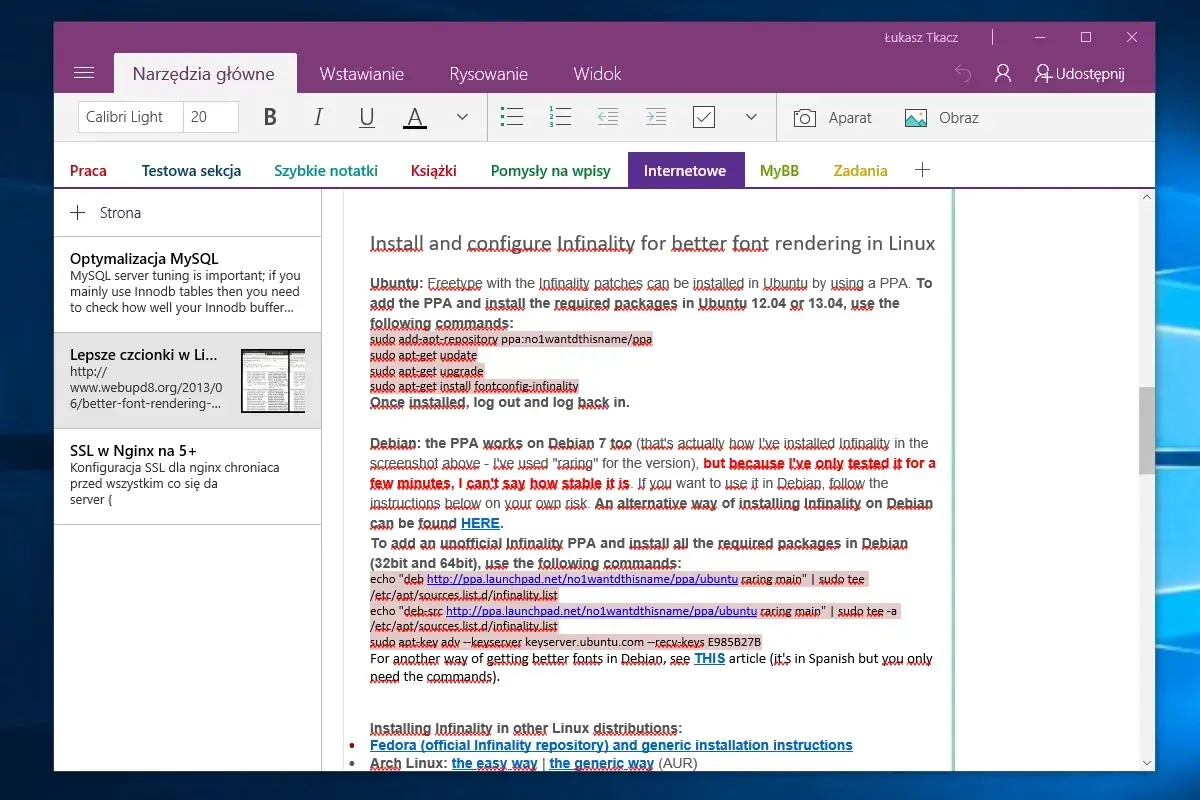The height and width of the screenshot is (800, 1200).
Task: Click the sudo apt-key adv command line
Action: click(565, 642)
